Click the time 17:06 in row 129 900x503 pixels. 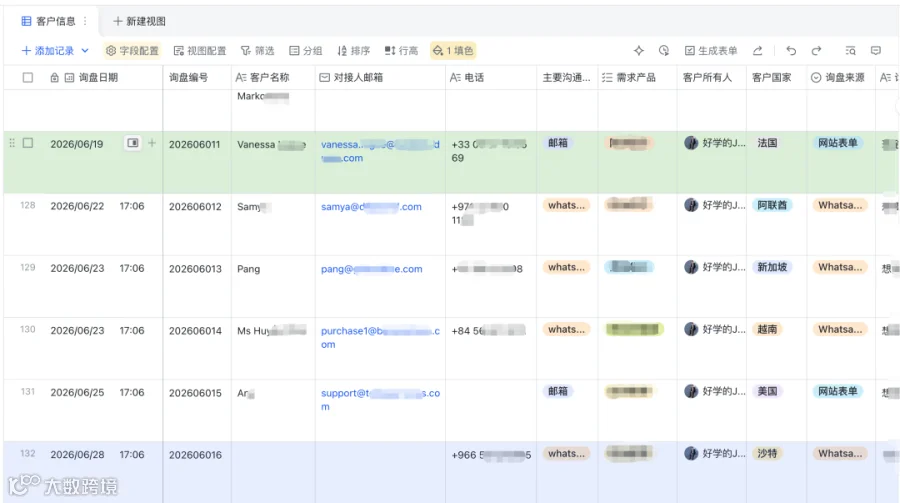(132, 269)
